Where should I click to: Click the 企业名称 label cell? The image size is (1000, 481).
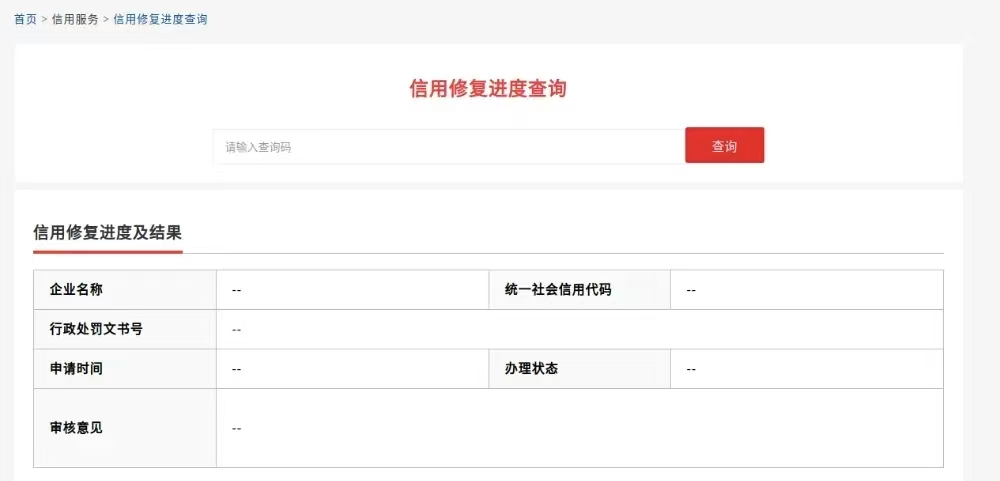(x=125, y=290)
